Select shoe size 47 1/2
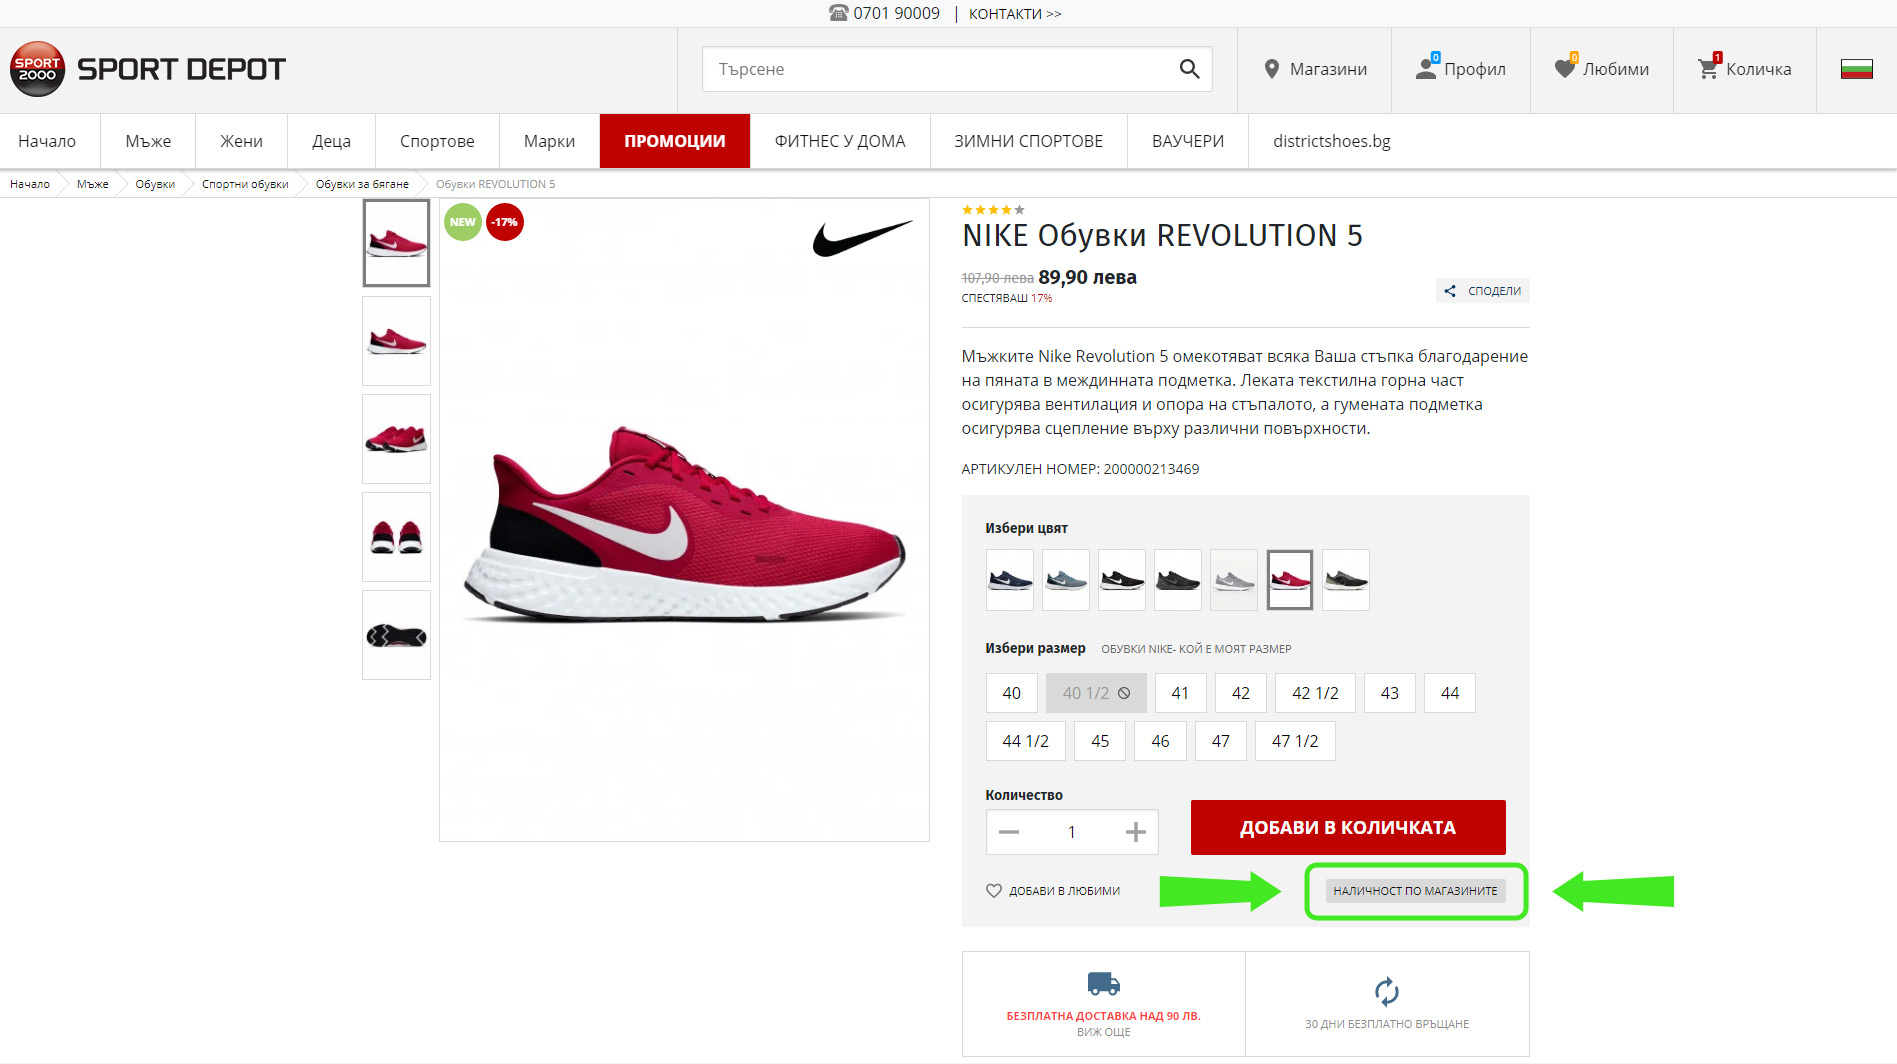The width and height of the screenshot is (1897, 1064). pyautogui.click(x=1295, y=741)
